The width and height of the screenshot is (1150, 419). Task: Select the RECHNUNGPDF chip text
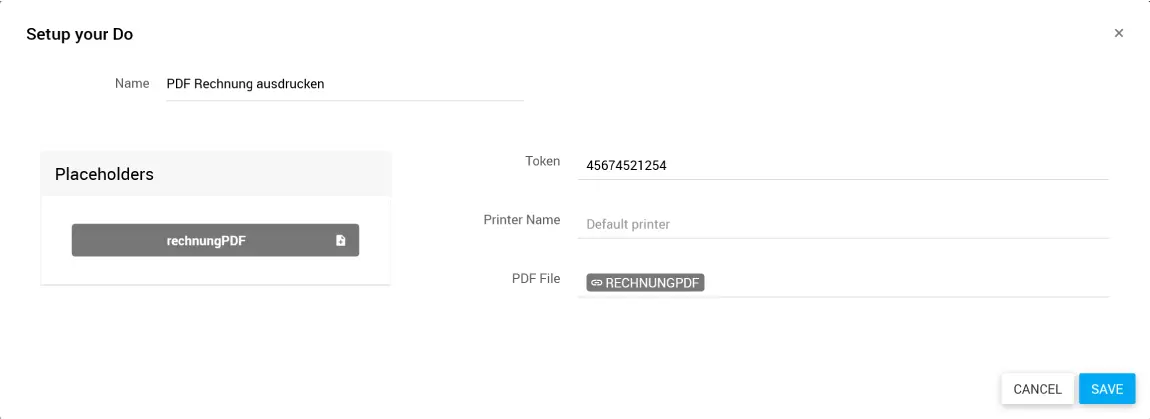(x=652, y=283)
